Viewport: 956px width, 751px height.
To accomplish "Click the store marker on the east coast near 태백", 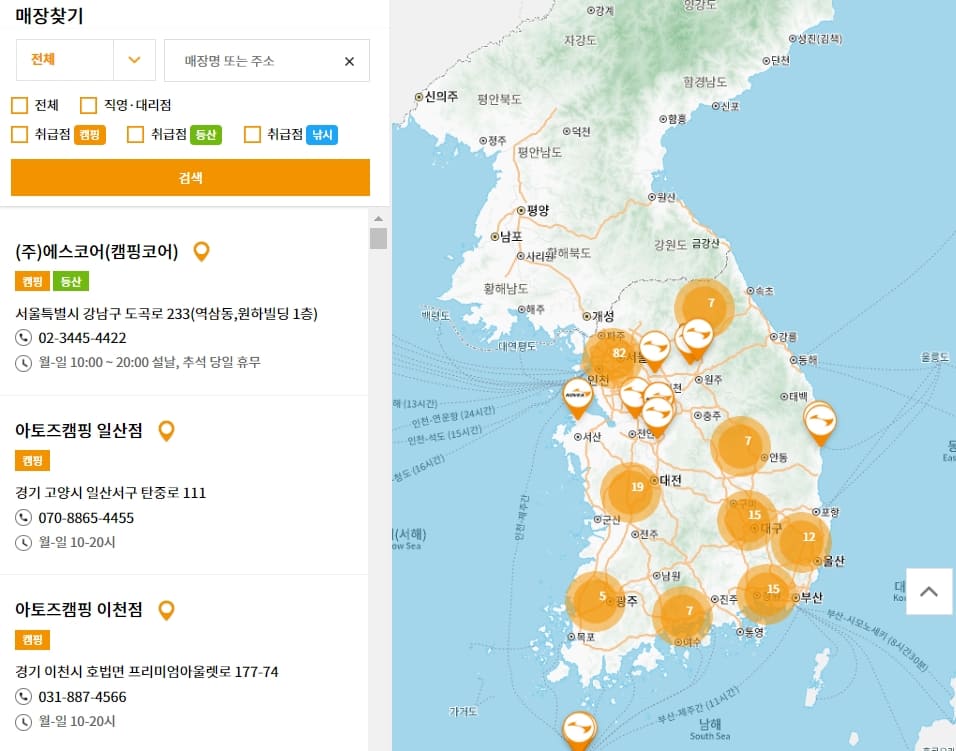I will pos(820,422).
